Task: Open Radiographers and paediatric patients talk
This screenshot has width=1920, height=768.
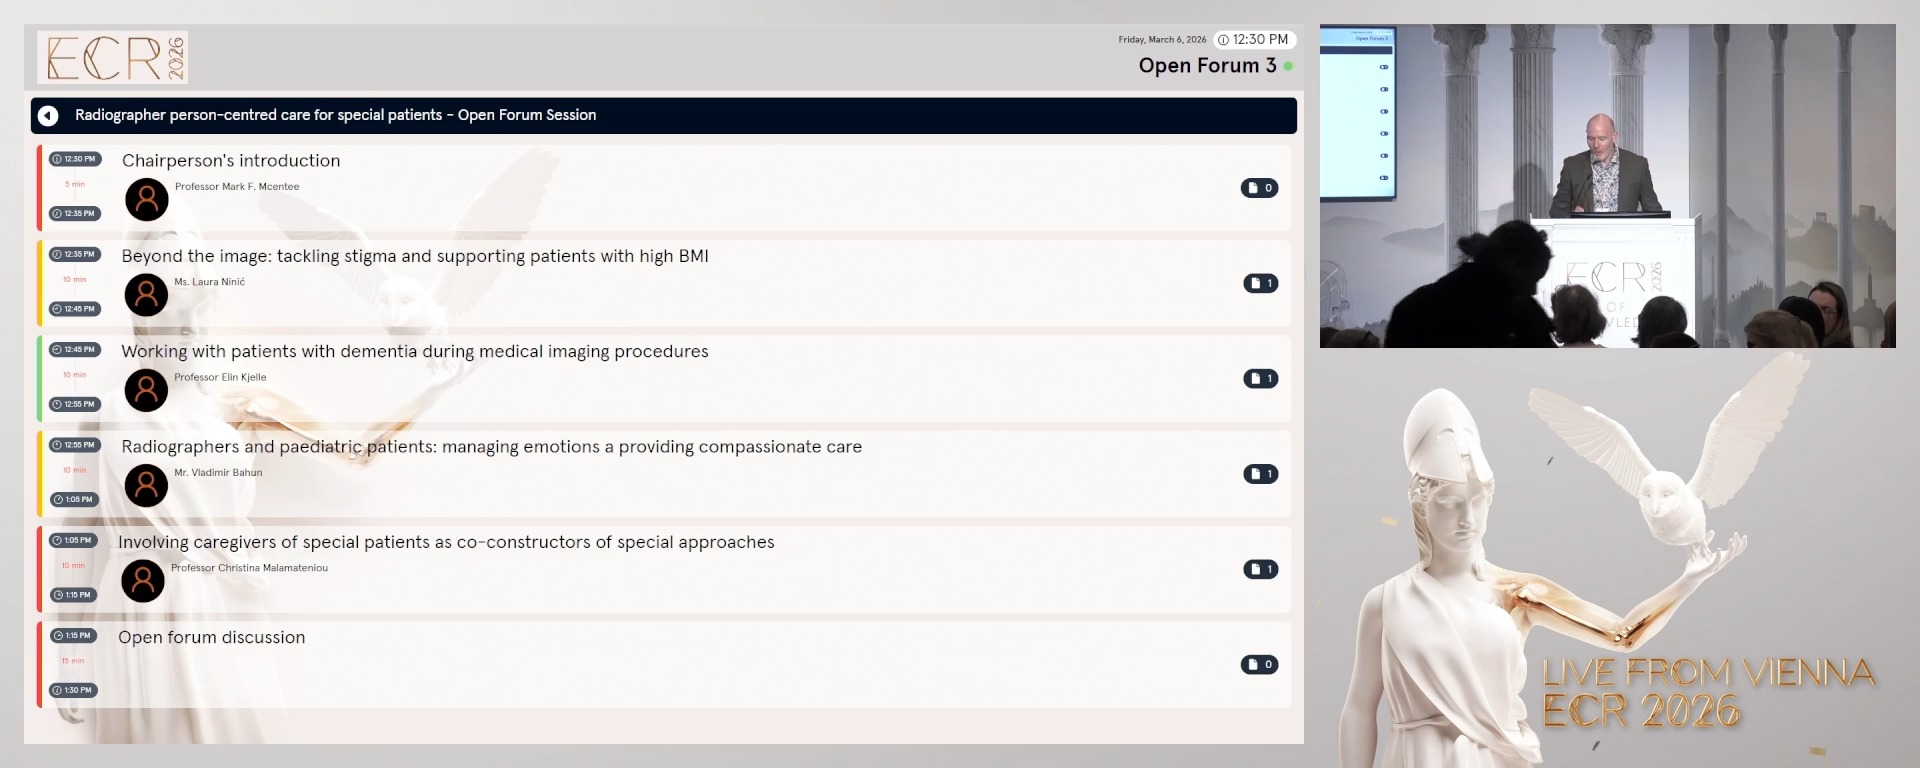Action: pyautogui.click(x=492, y=447)
